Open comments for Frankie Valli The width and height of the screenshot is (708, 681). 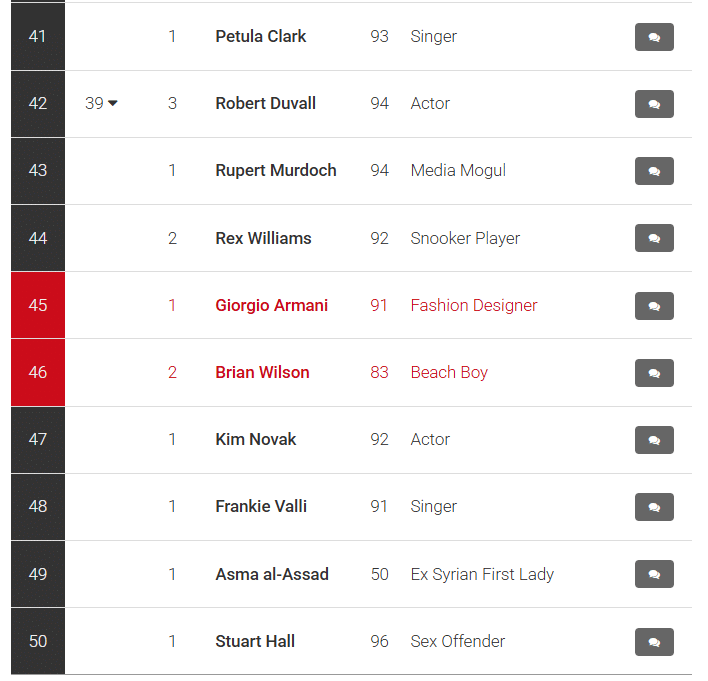tap(654, 507)
